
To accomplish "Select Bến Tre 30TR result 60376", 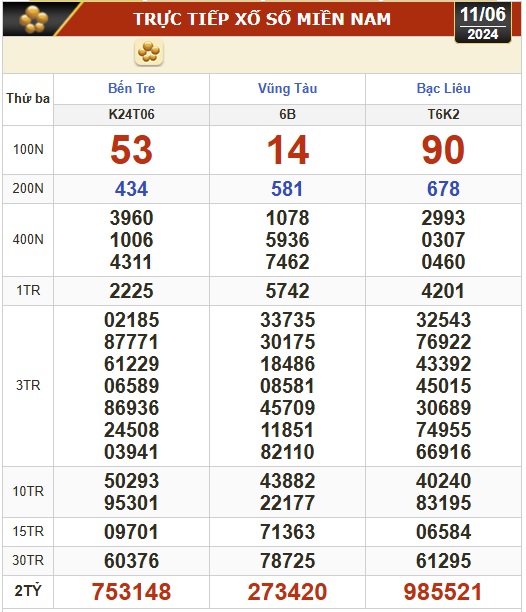I will (132, 561).
